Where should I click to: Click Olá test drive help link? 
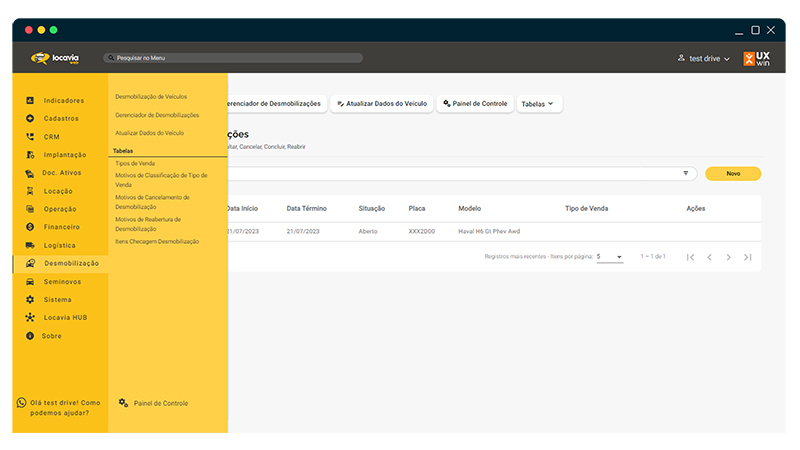59,408
